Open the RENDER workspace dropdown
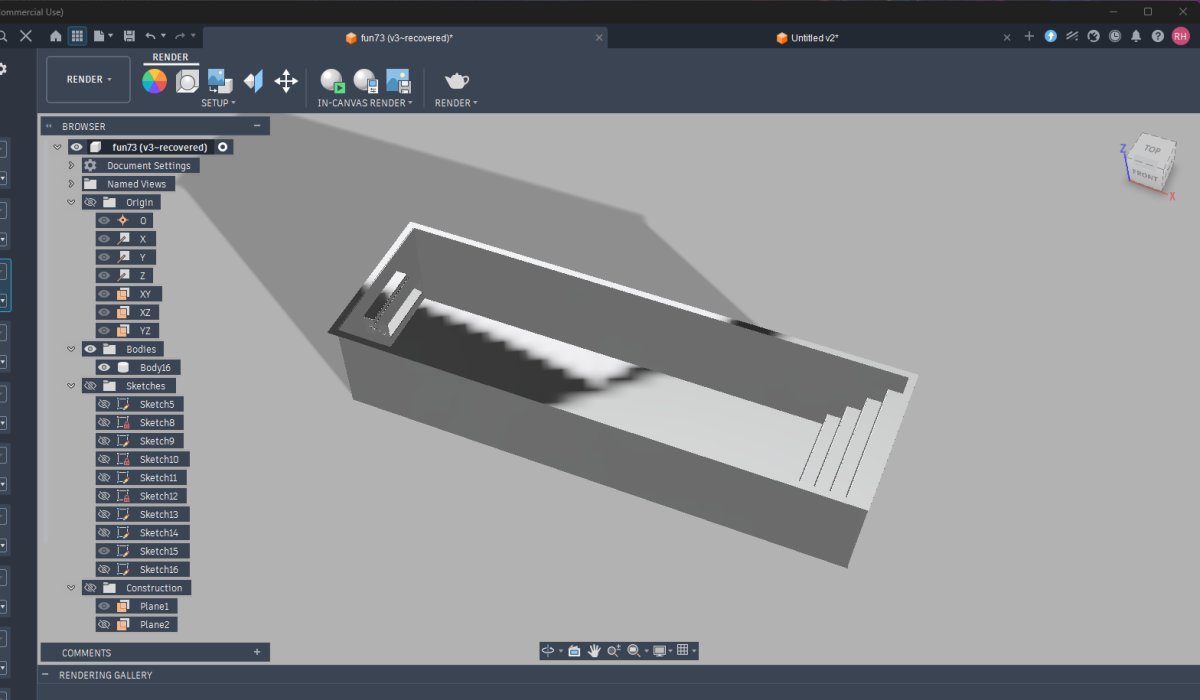This screenshot has height=700, width=1200. click(x=88, y=79)
